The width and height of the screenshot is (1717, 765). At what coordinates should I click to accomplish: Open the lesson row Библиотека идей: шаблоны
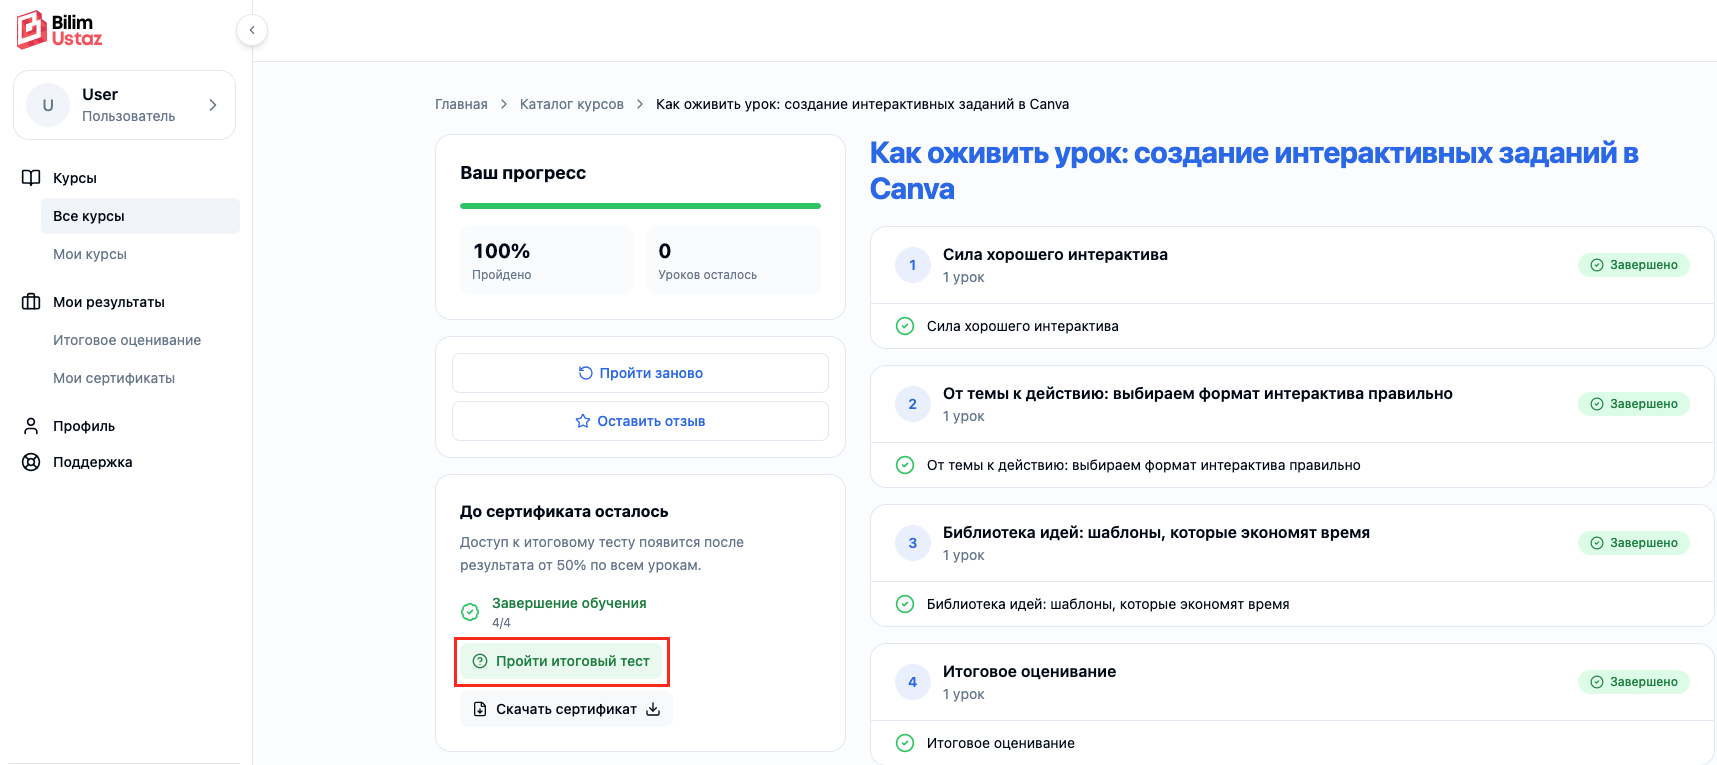point(1292,604)
